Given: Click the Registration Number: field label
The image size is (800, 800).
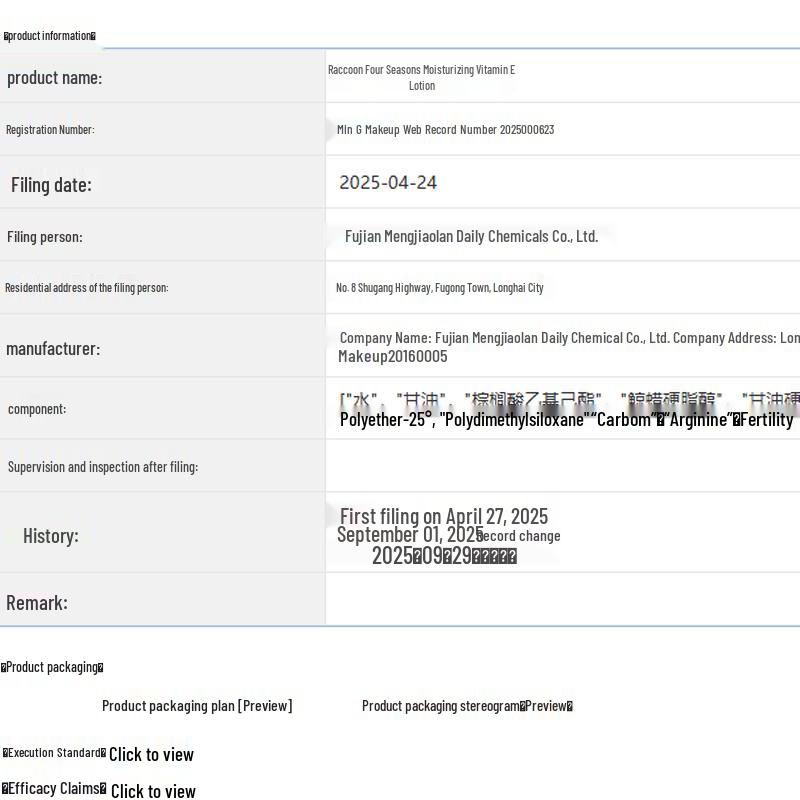Looking at the screenshot, I should click(x=50, y=130).
